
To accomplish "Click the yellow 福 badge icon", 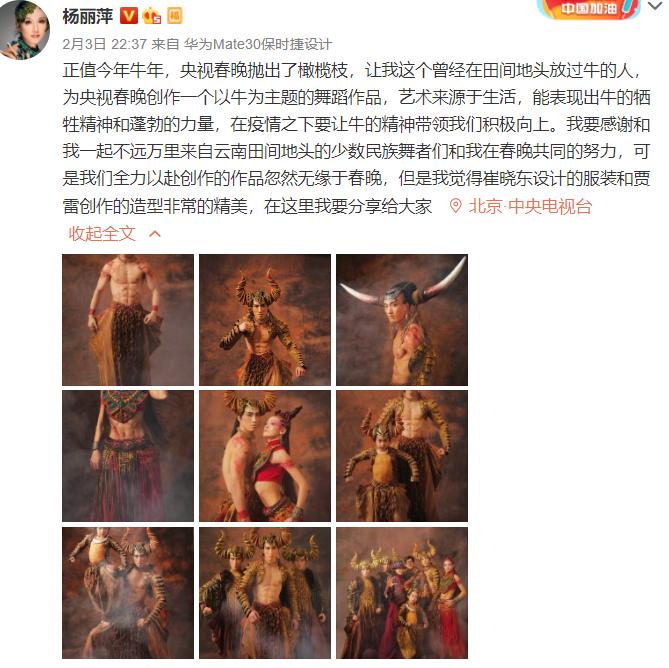I will tap(174, 16).
